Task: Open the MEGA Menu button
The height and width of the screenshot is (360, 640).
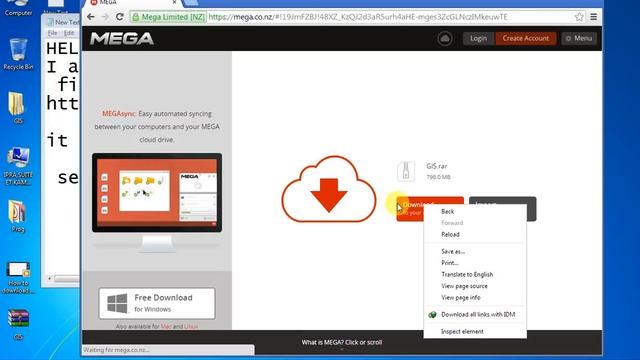Action: 579,38
